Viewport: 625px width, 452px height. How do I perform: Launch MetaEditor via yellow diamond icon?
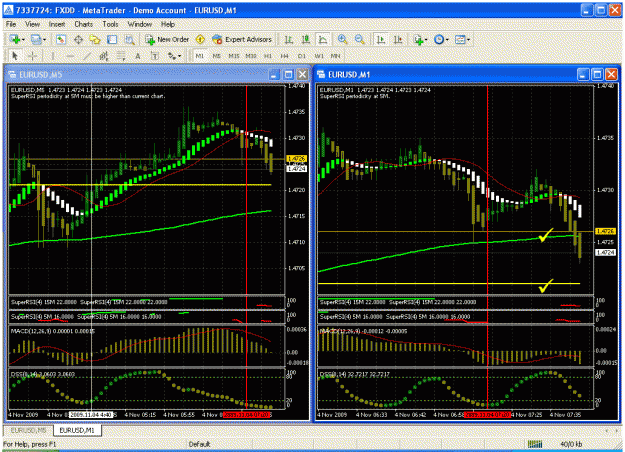coord(200,39)
